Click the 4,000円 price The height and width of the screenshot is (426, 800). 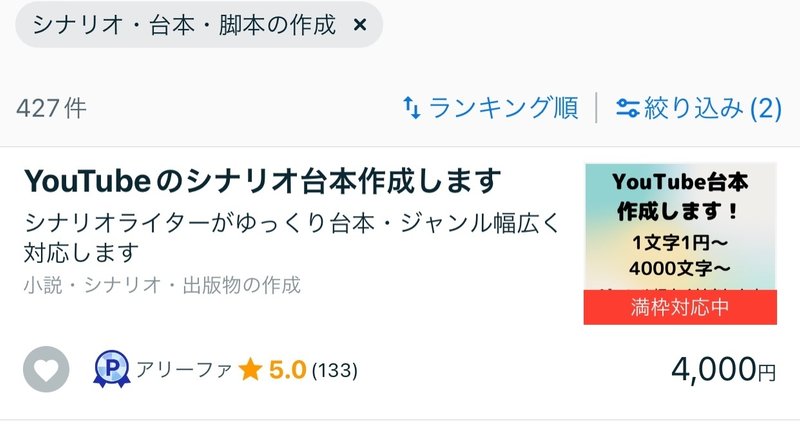click(723, 369)
